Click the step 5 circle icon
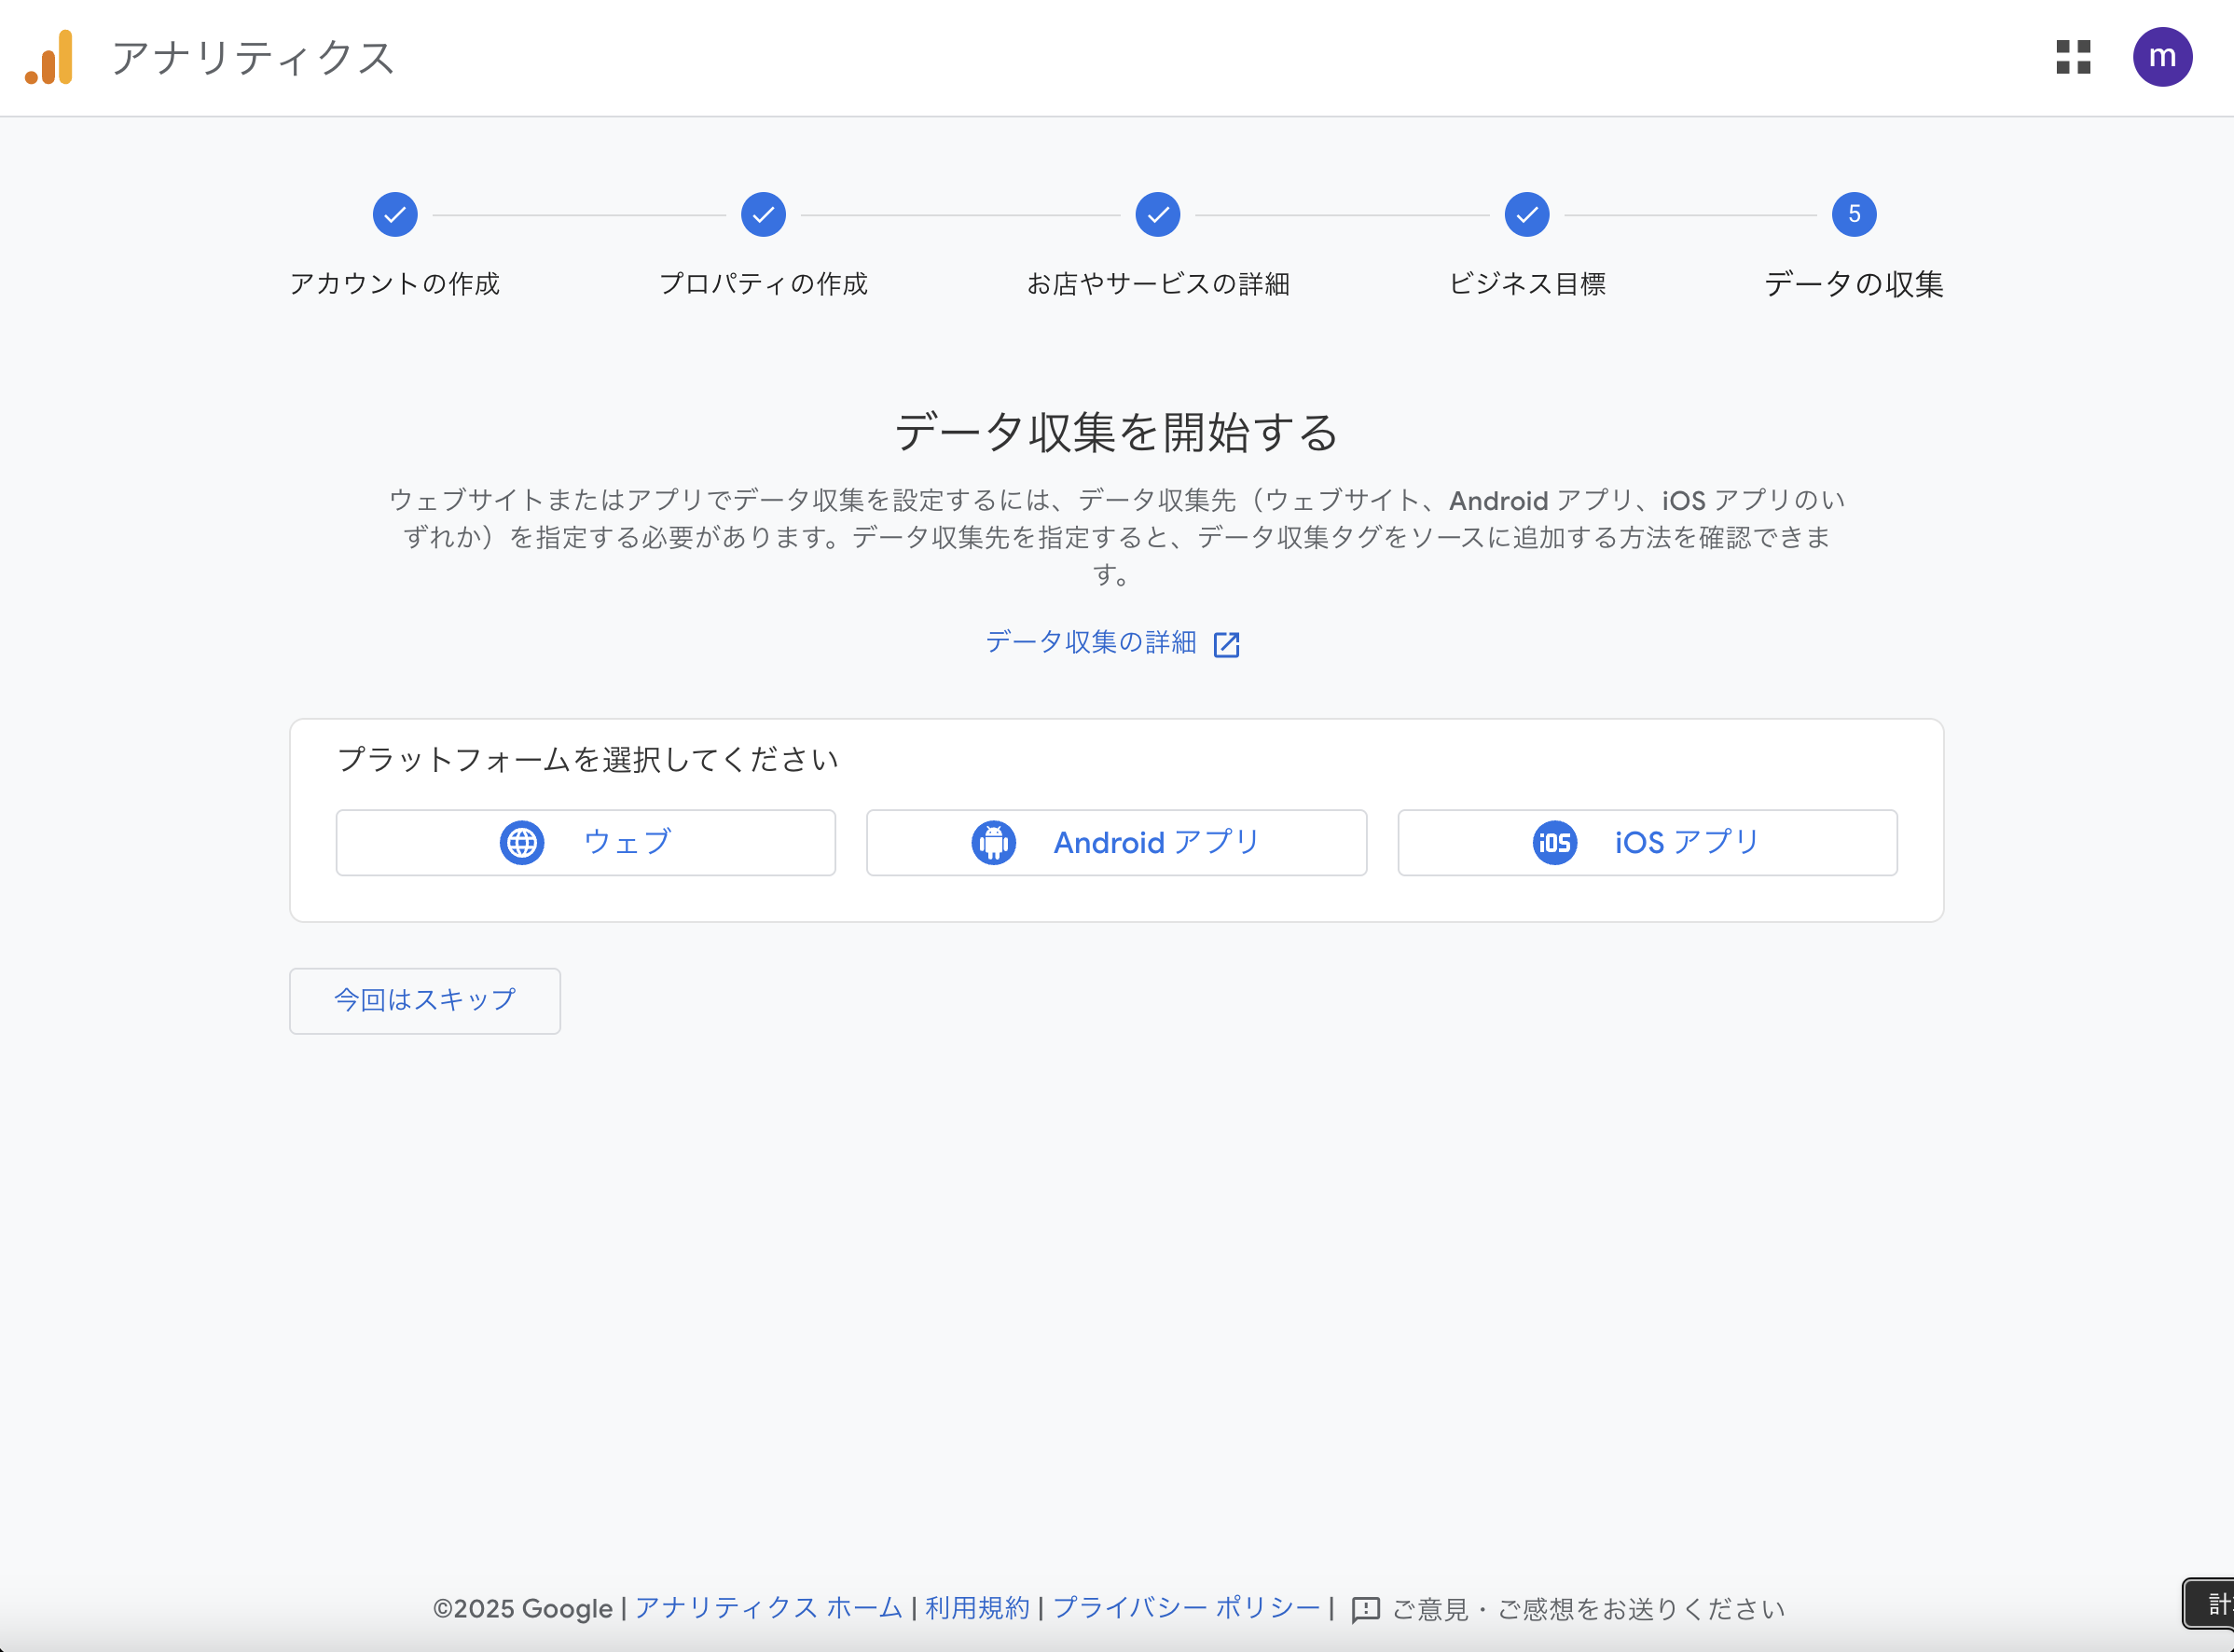Screen dimensions: 2234x1652 pos(1853,214)
